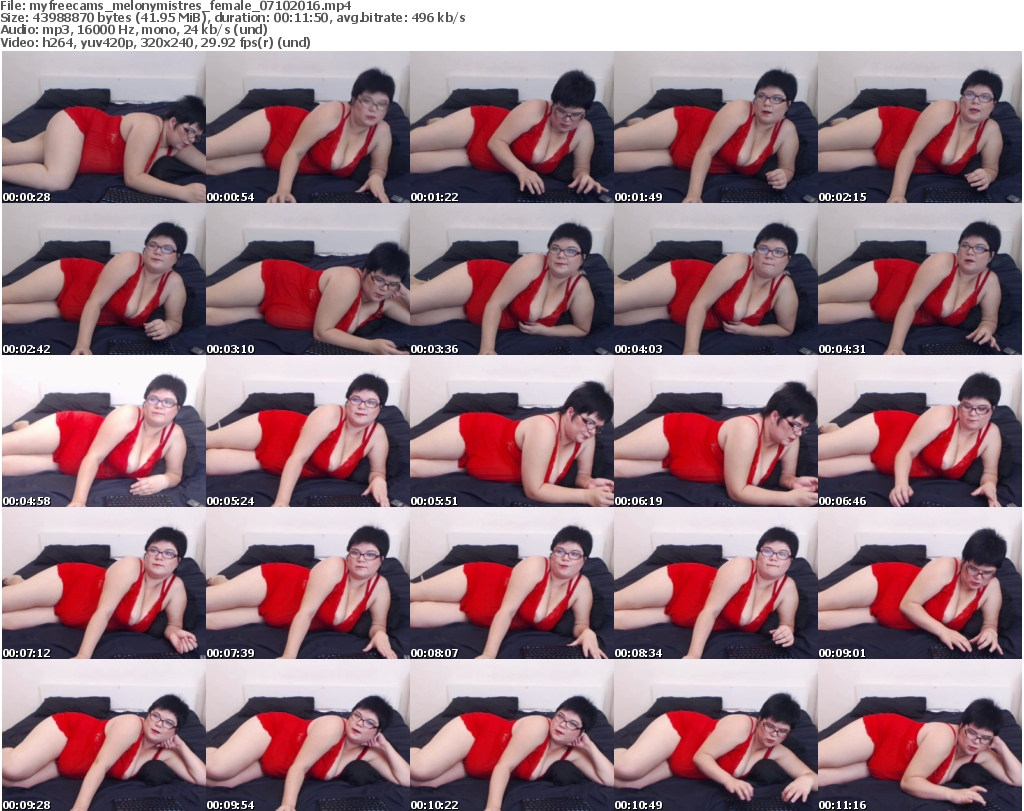Open the frame at 00:00:54
Image resolution: width=1024 pixels, height=811 pixels.
point(308,127)
